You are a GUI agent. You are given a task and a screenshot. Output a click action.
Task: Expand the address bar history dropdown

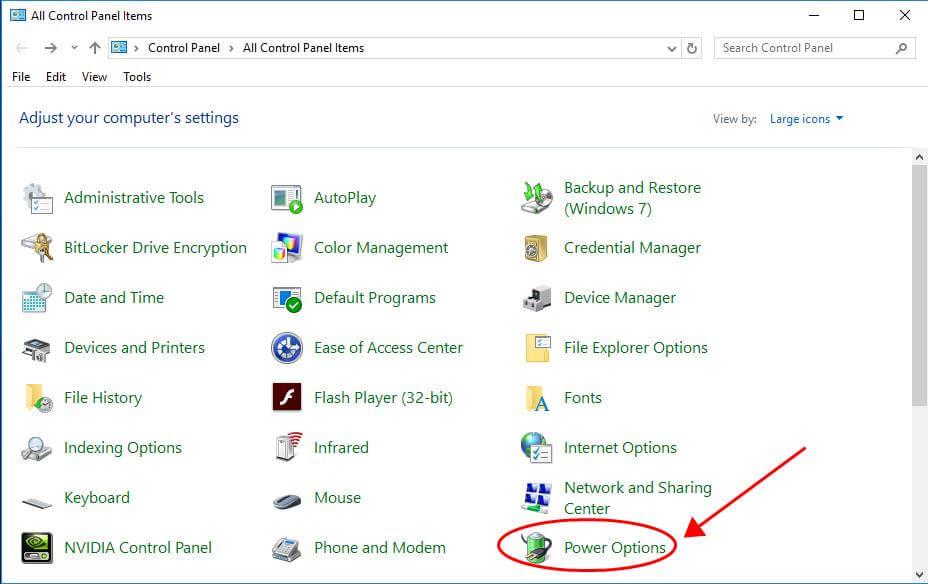672,49
